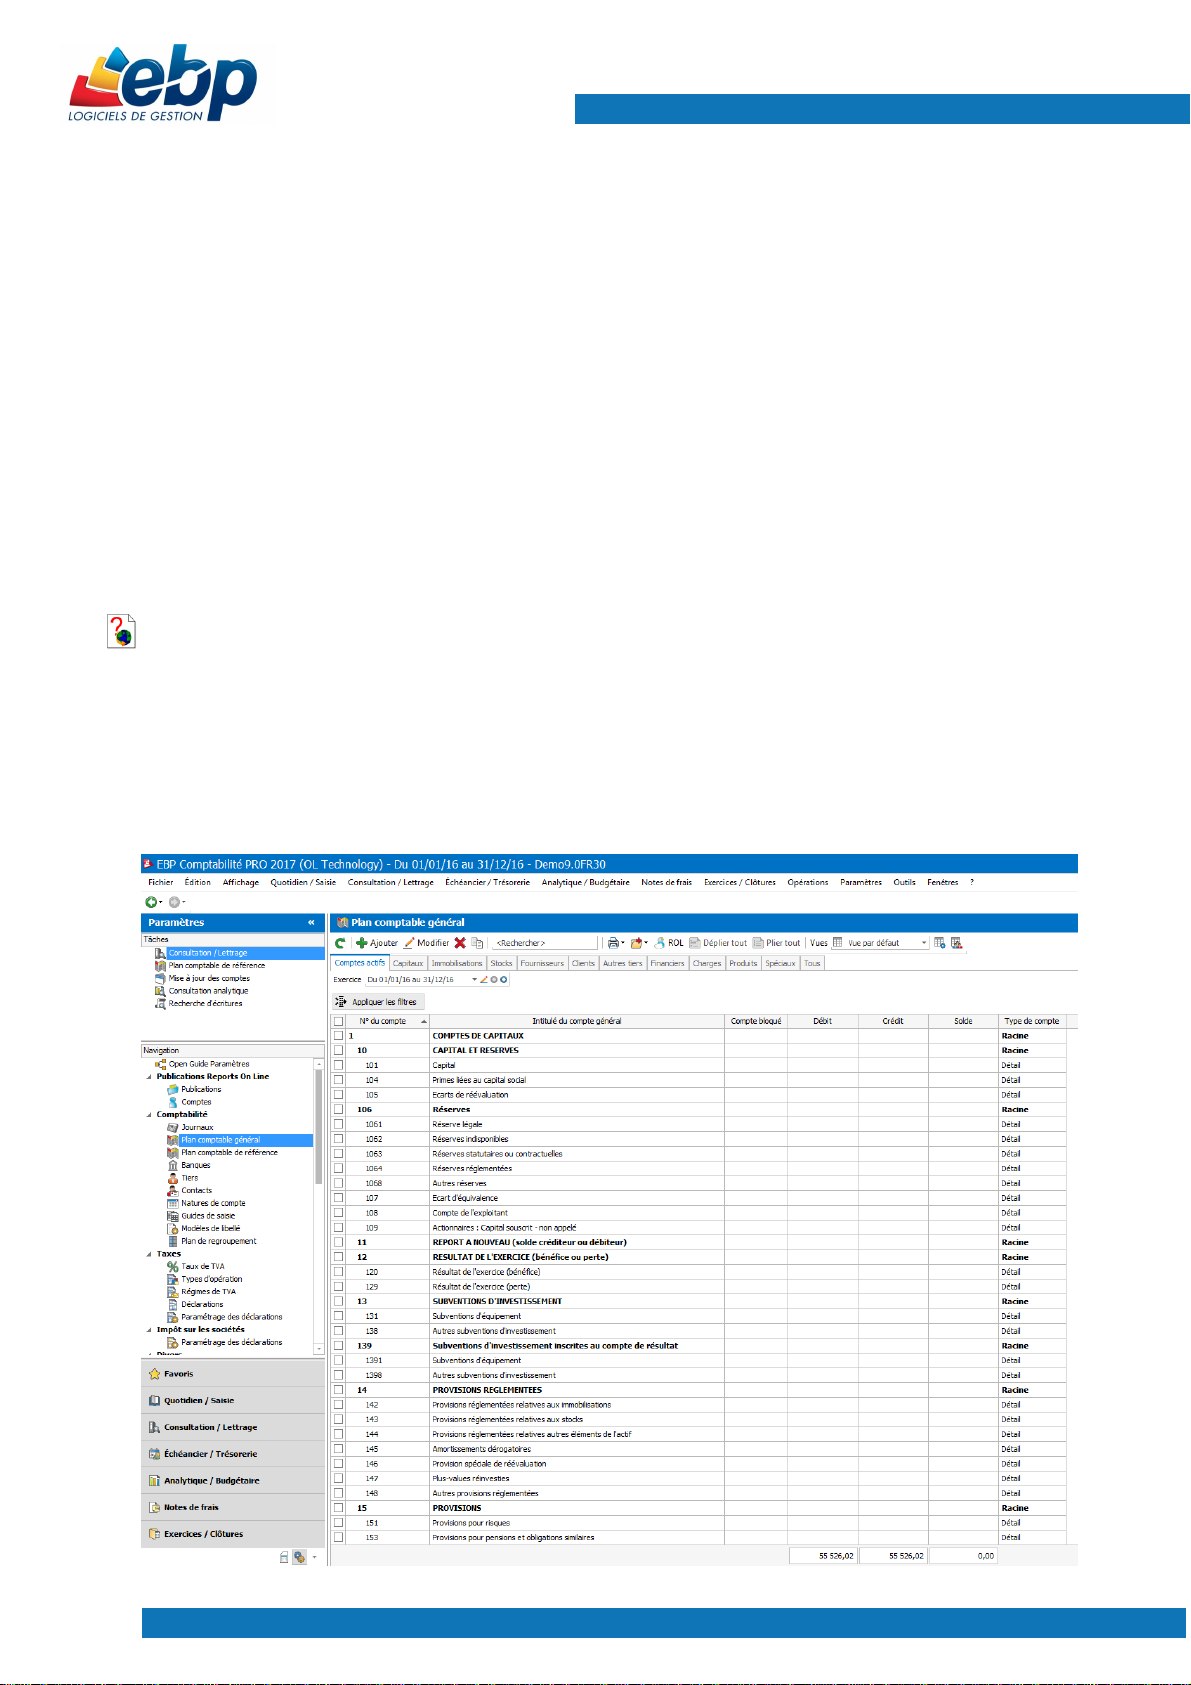
Task: Open the Fichier menu
Action: (161, 882)
